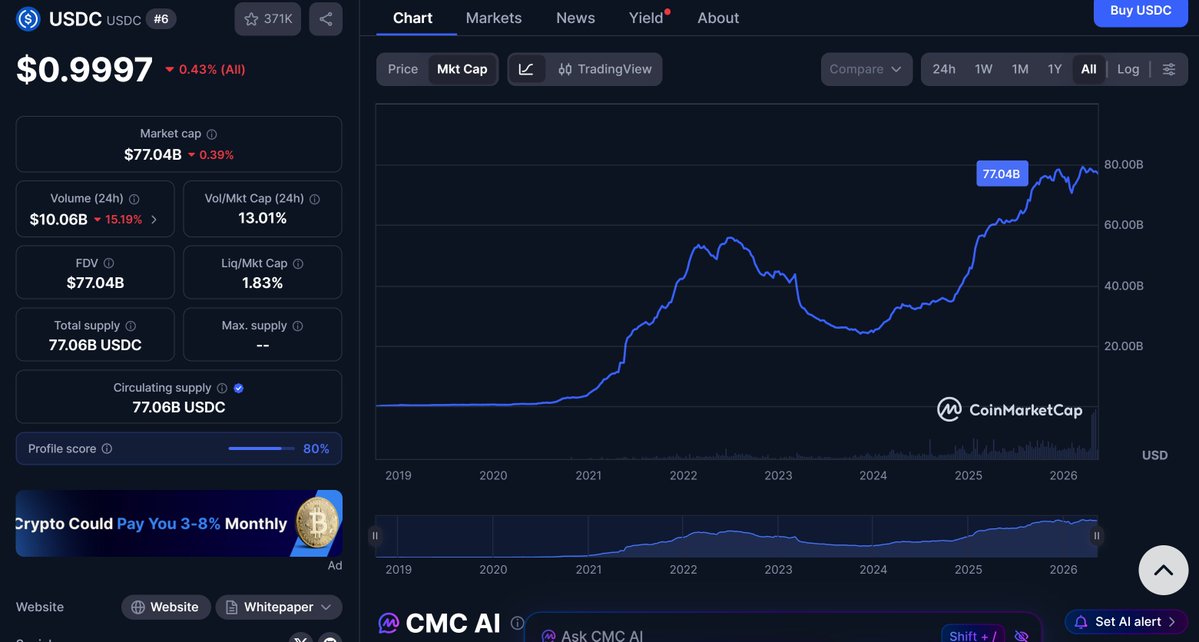Open the Yield tab
The image size is (1199, 642).
point(646,18)
